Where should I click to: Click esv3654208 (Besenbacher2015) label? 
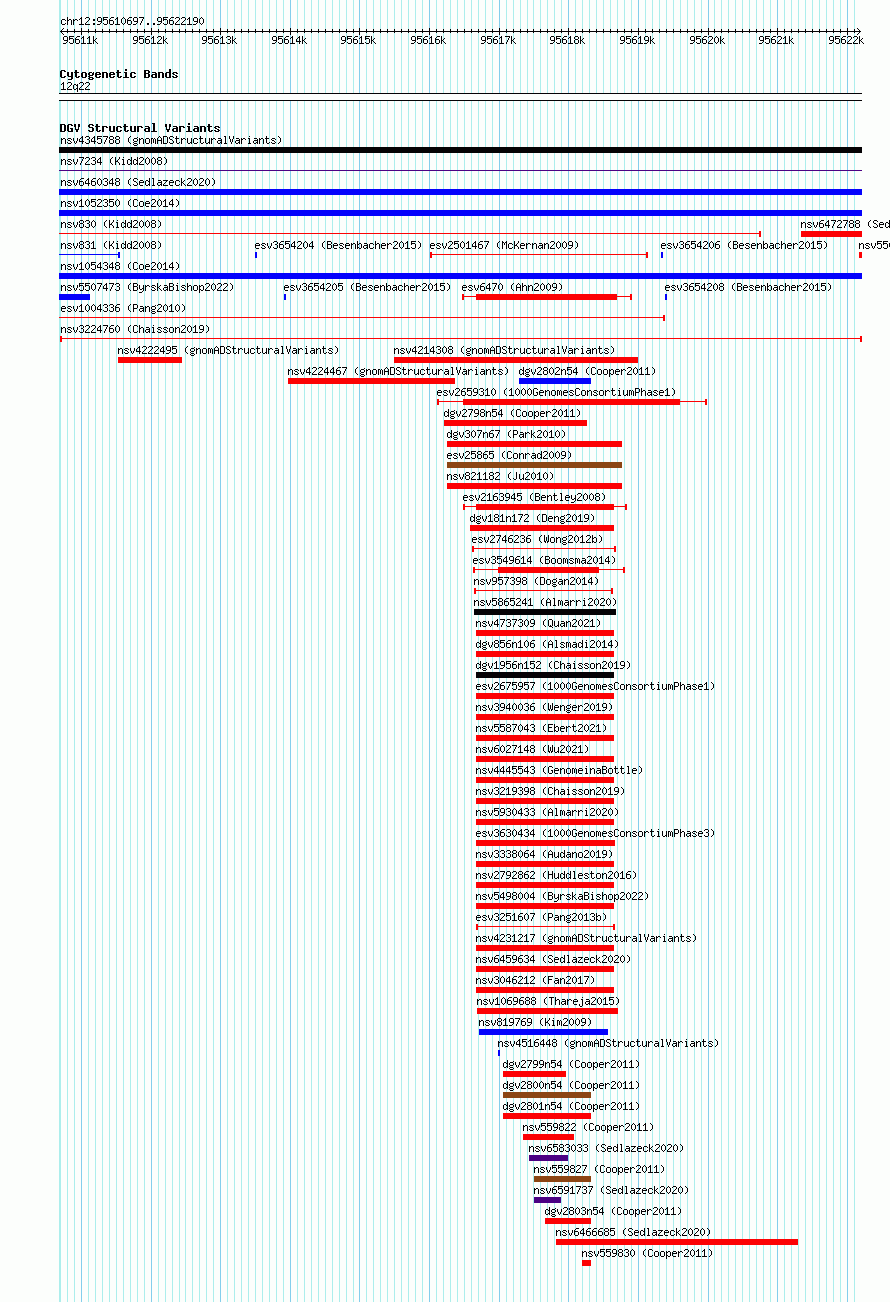point(748,287)
